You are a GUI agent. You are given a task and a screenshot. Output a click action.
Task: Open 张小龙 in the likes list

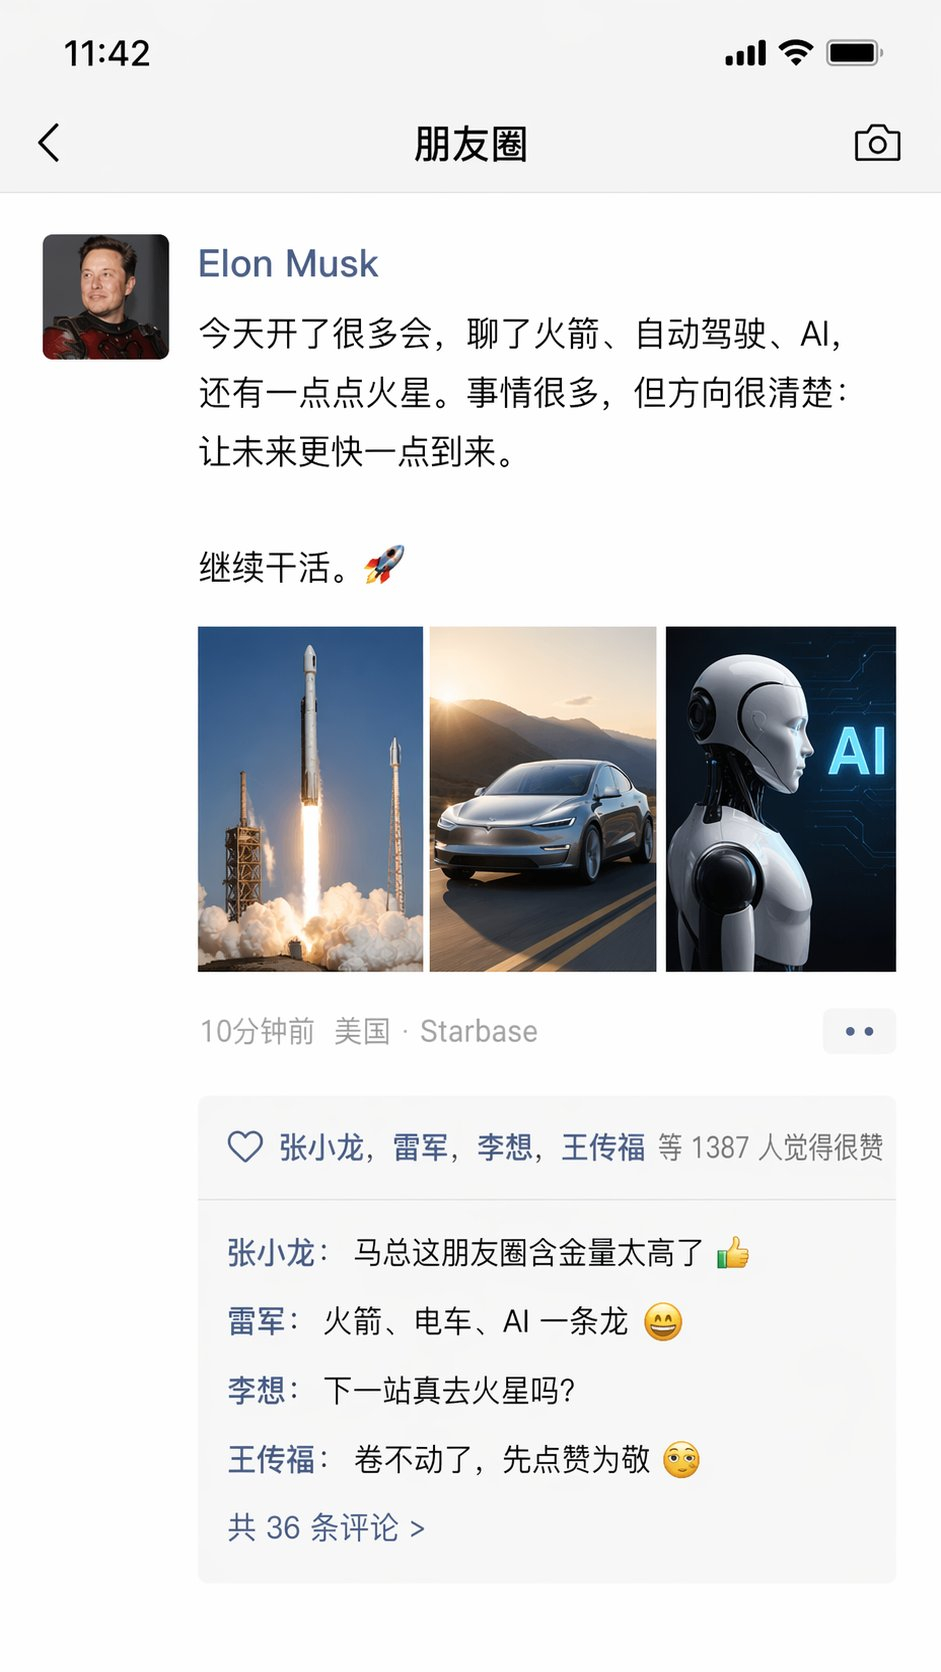(x=321, y=1147)
